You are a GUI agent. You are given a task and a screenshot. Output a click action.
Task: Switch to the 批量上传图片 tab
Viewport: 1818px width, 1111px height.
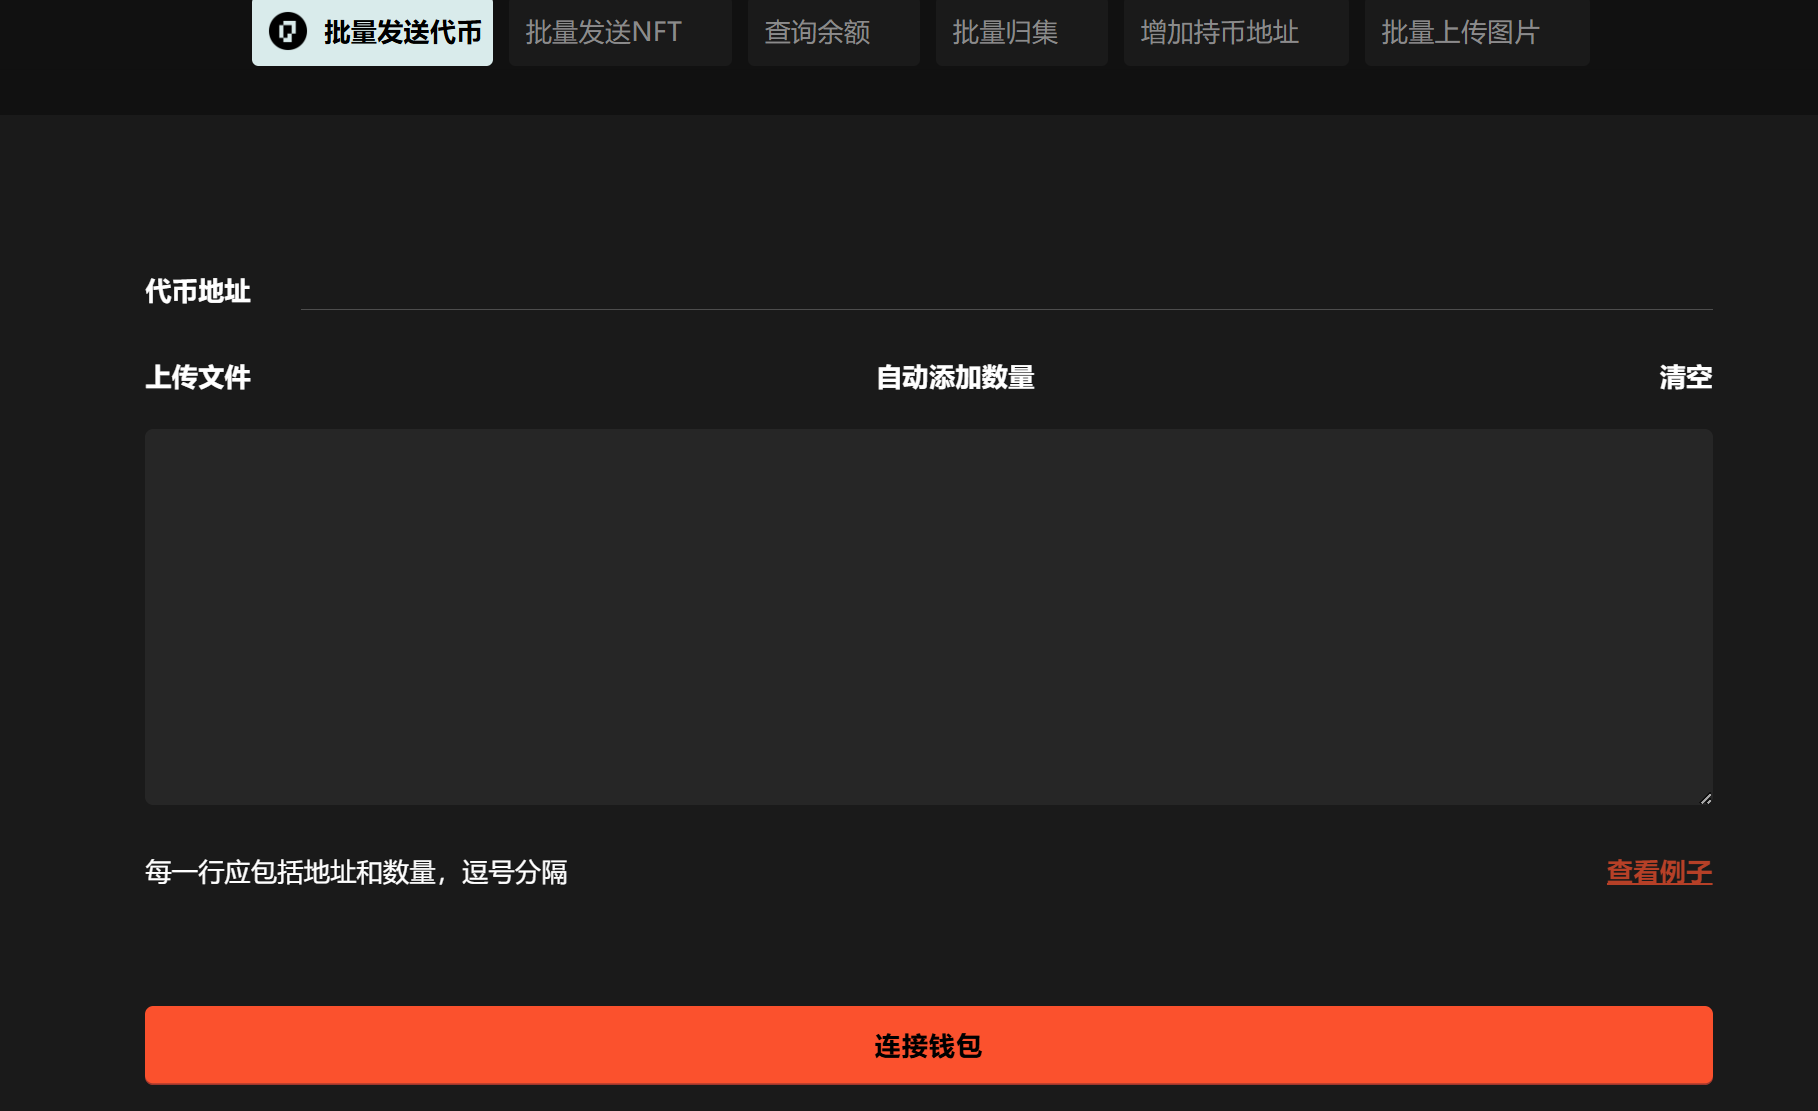pyautogui.click(x=1477, y=32)
